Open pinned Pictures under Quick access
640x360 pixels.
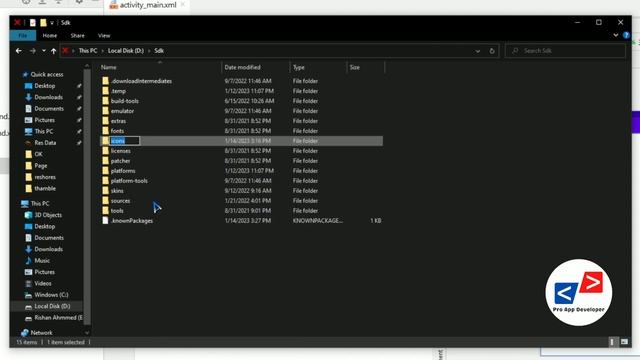click(x=44, y=120)
